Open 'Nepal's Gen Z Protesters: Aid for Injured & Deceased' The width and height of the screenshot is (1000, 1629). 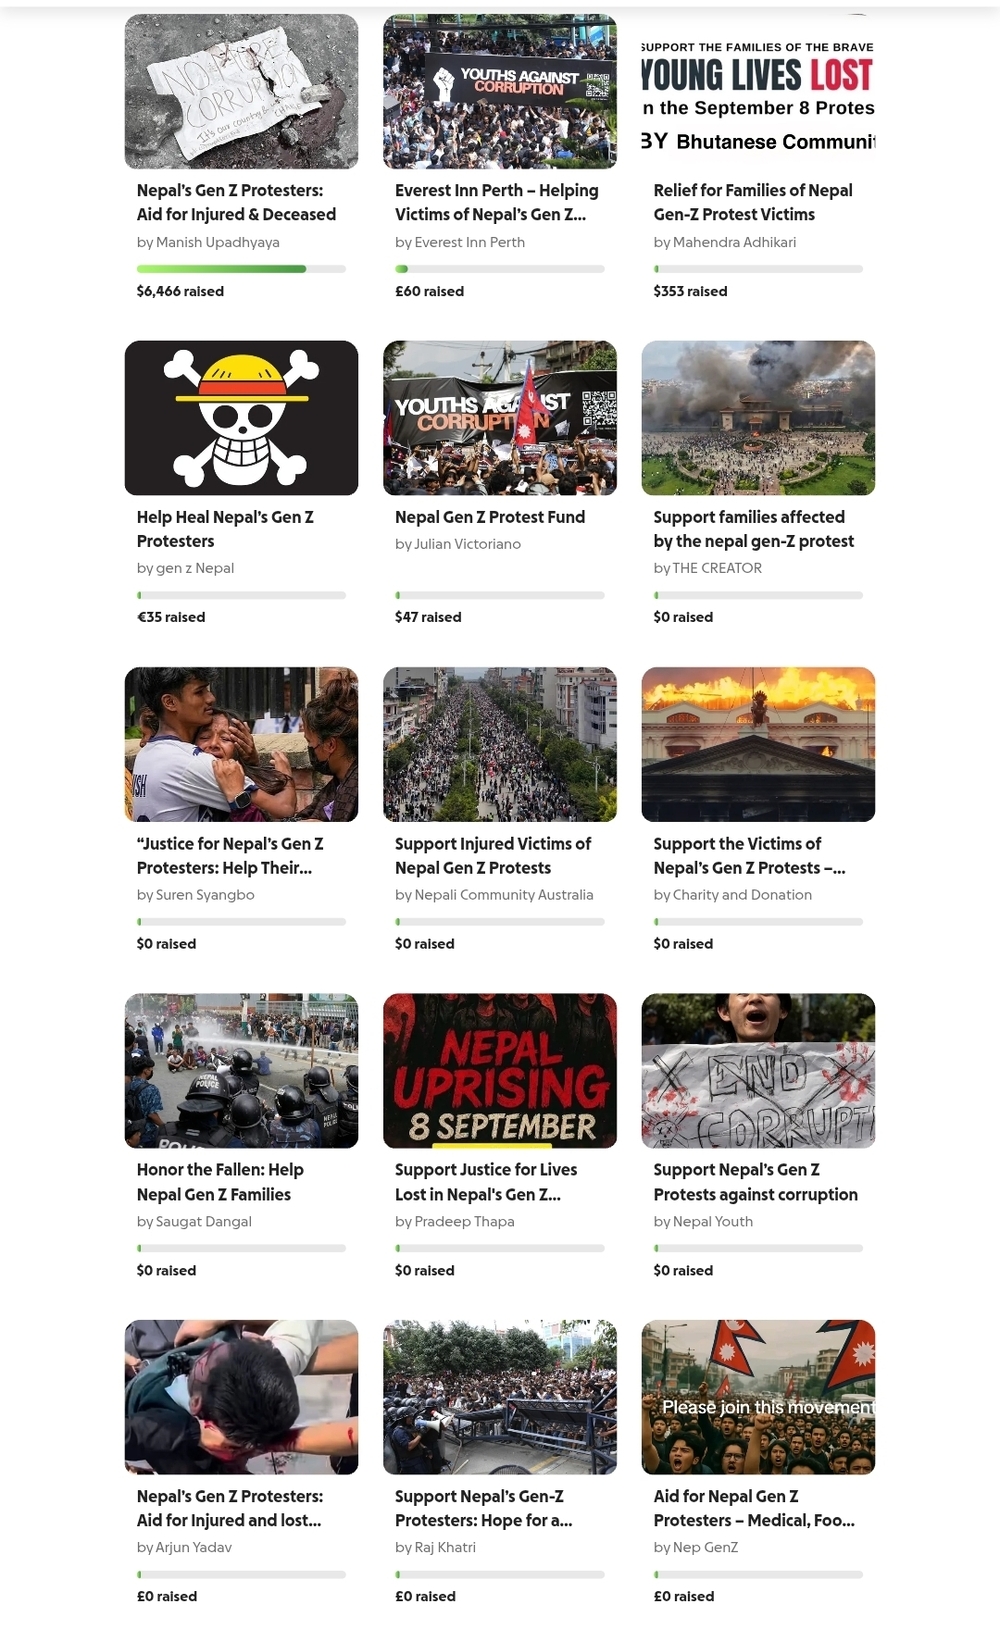pyautogui.click(x=236, y=202)
